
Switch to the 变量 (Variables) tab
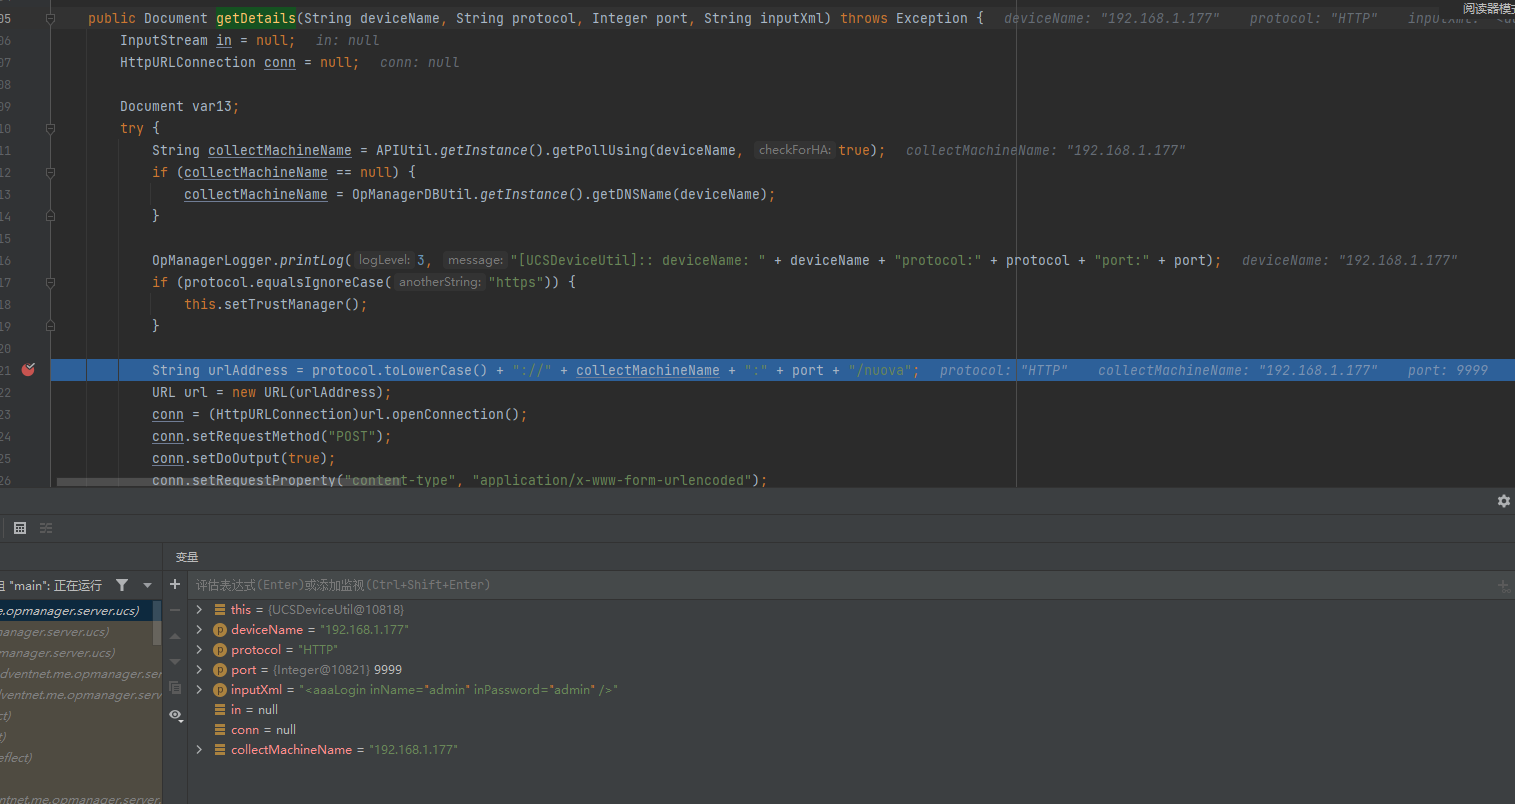187,557
